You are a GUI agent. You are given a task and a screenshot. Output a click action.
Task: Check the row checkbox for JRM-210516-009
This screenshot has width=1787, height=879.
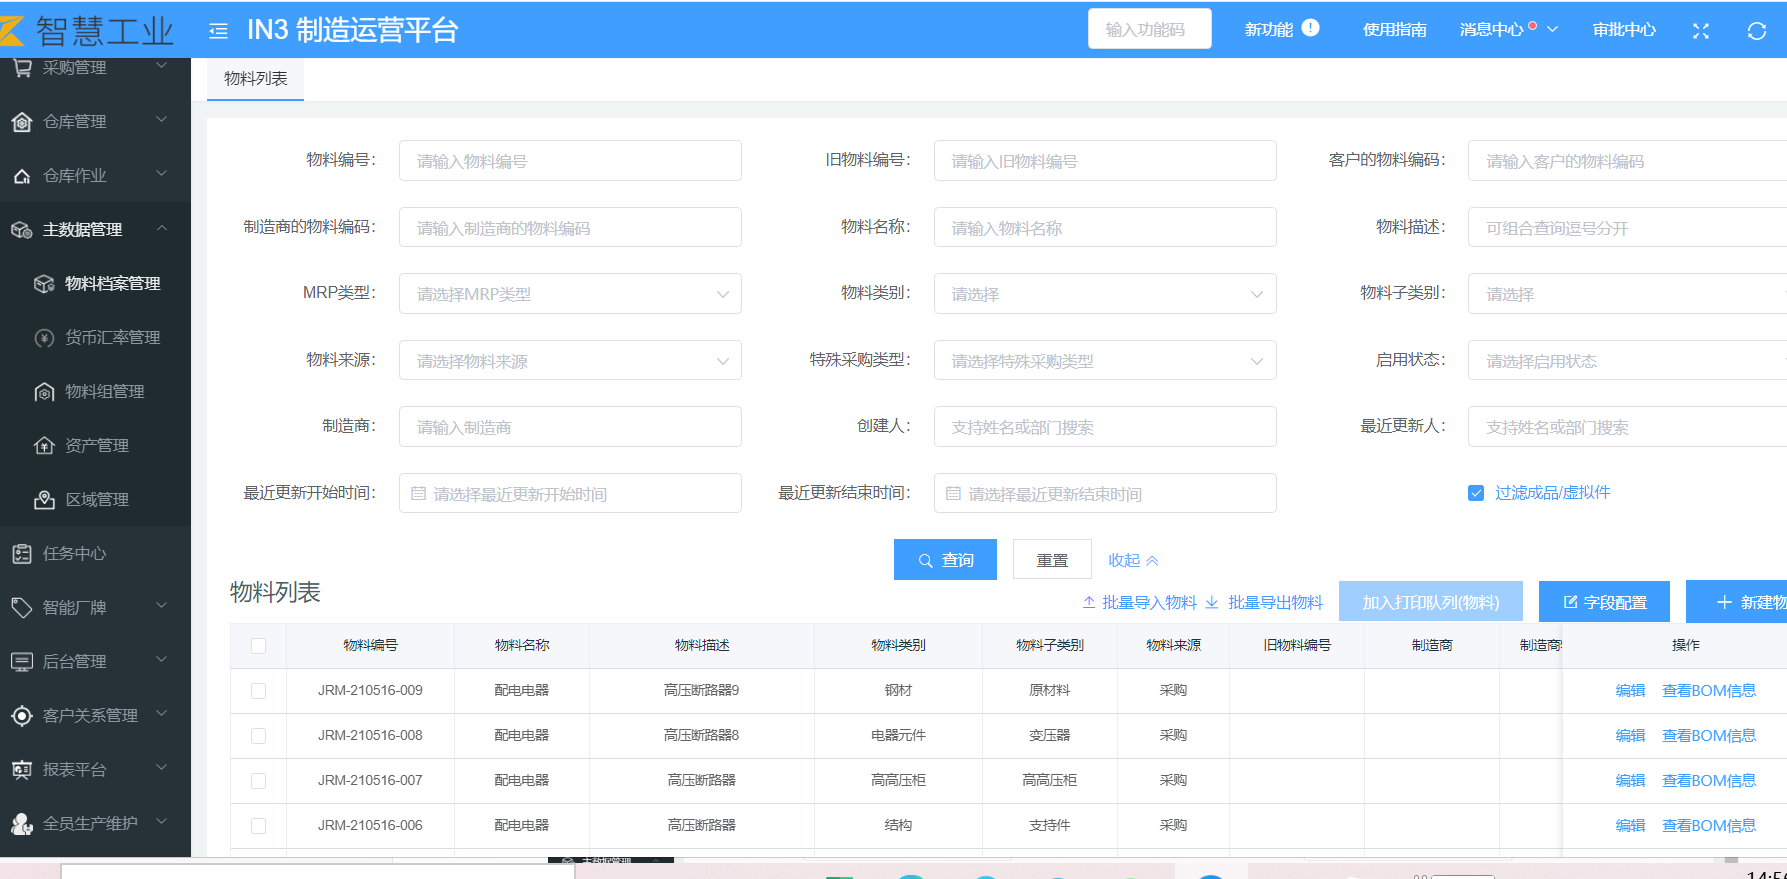258,691
